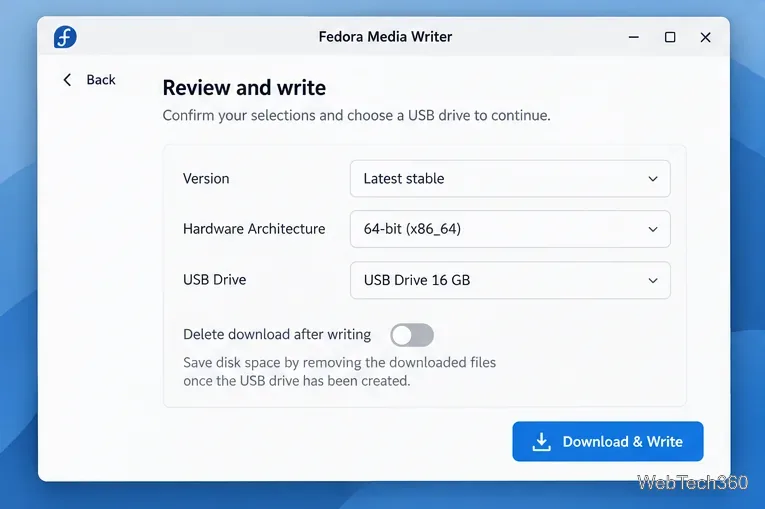Open the Hardware Architecture 64-bit (x86_64) dropdown
The image size is (765, 509).
510,229
